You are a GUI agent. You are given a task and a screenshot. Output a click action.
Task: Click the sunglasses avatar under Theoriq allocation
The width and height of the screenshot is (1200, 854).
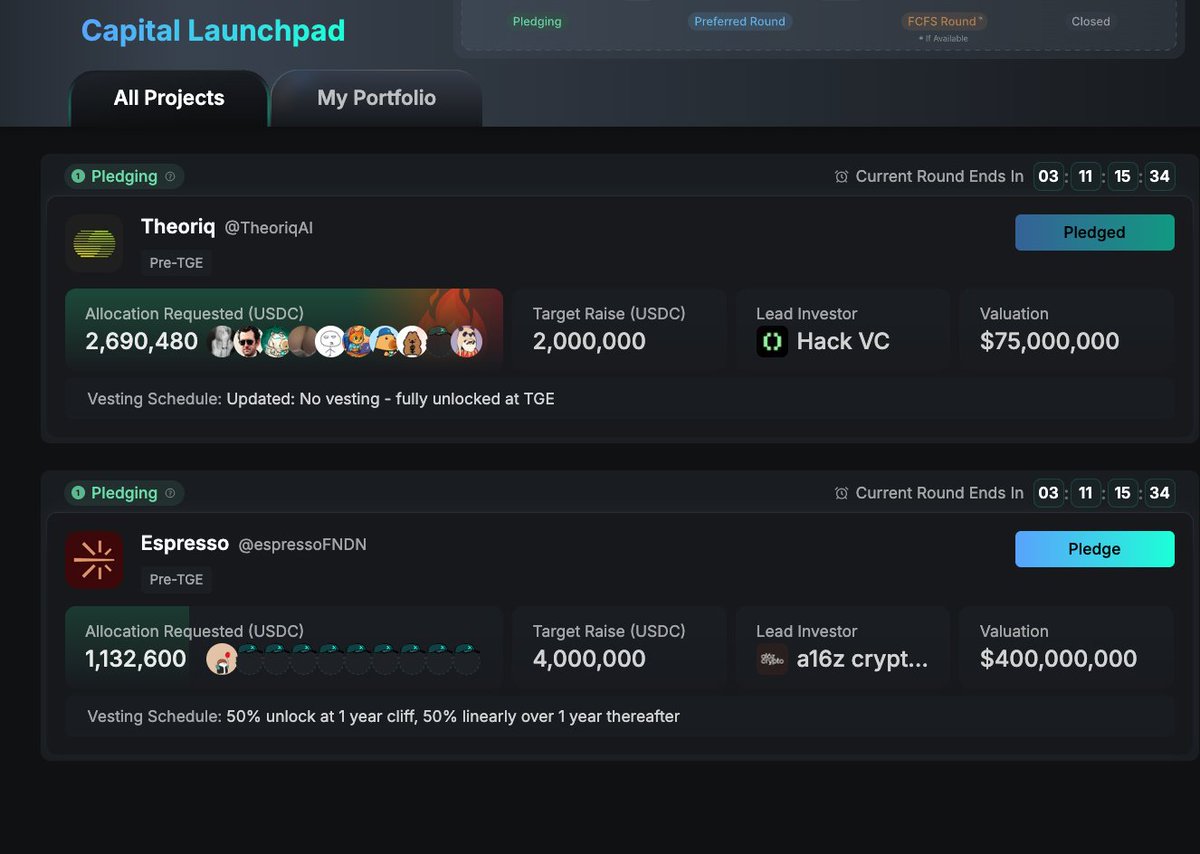tap(249, 342)
